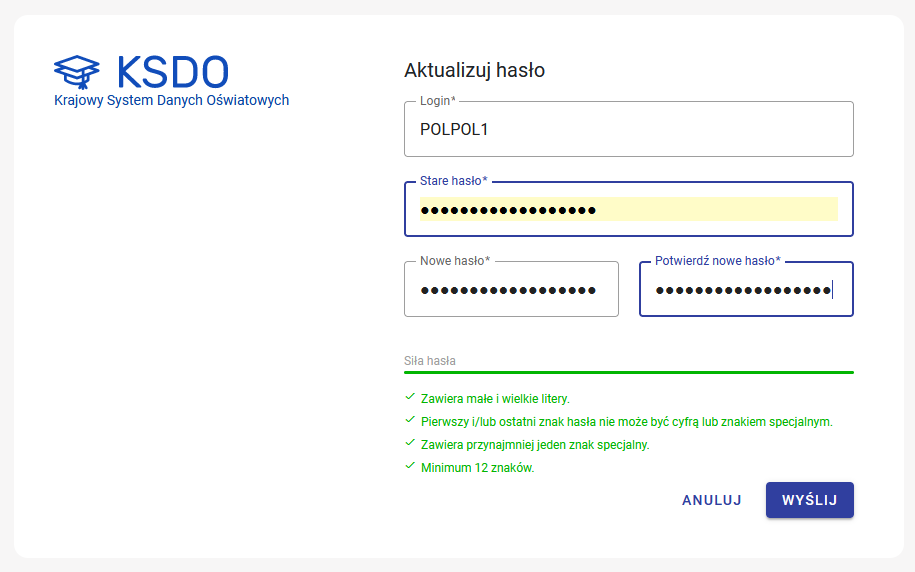Screen dimensions: 915x572
Task: Click checkmark beside 'Zawiera przynajmniej jeden znak specjalny'
Action: coord(409,443)
